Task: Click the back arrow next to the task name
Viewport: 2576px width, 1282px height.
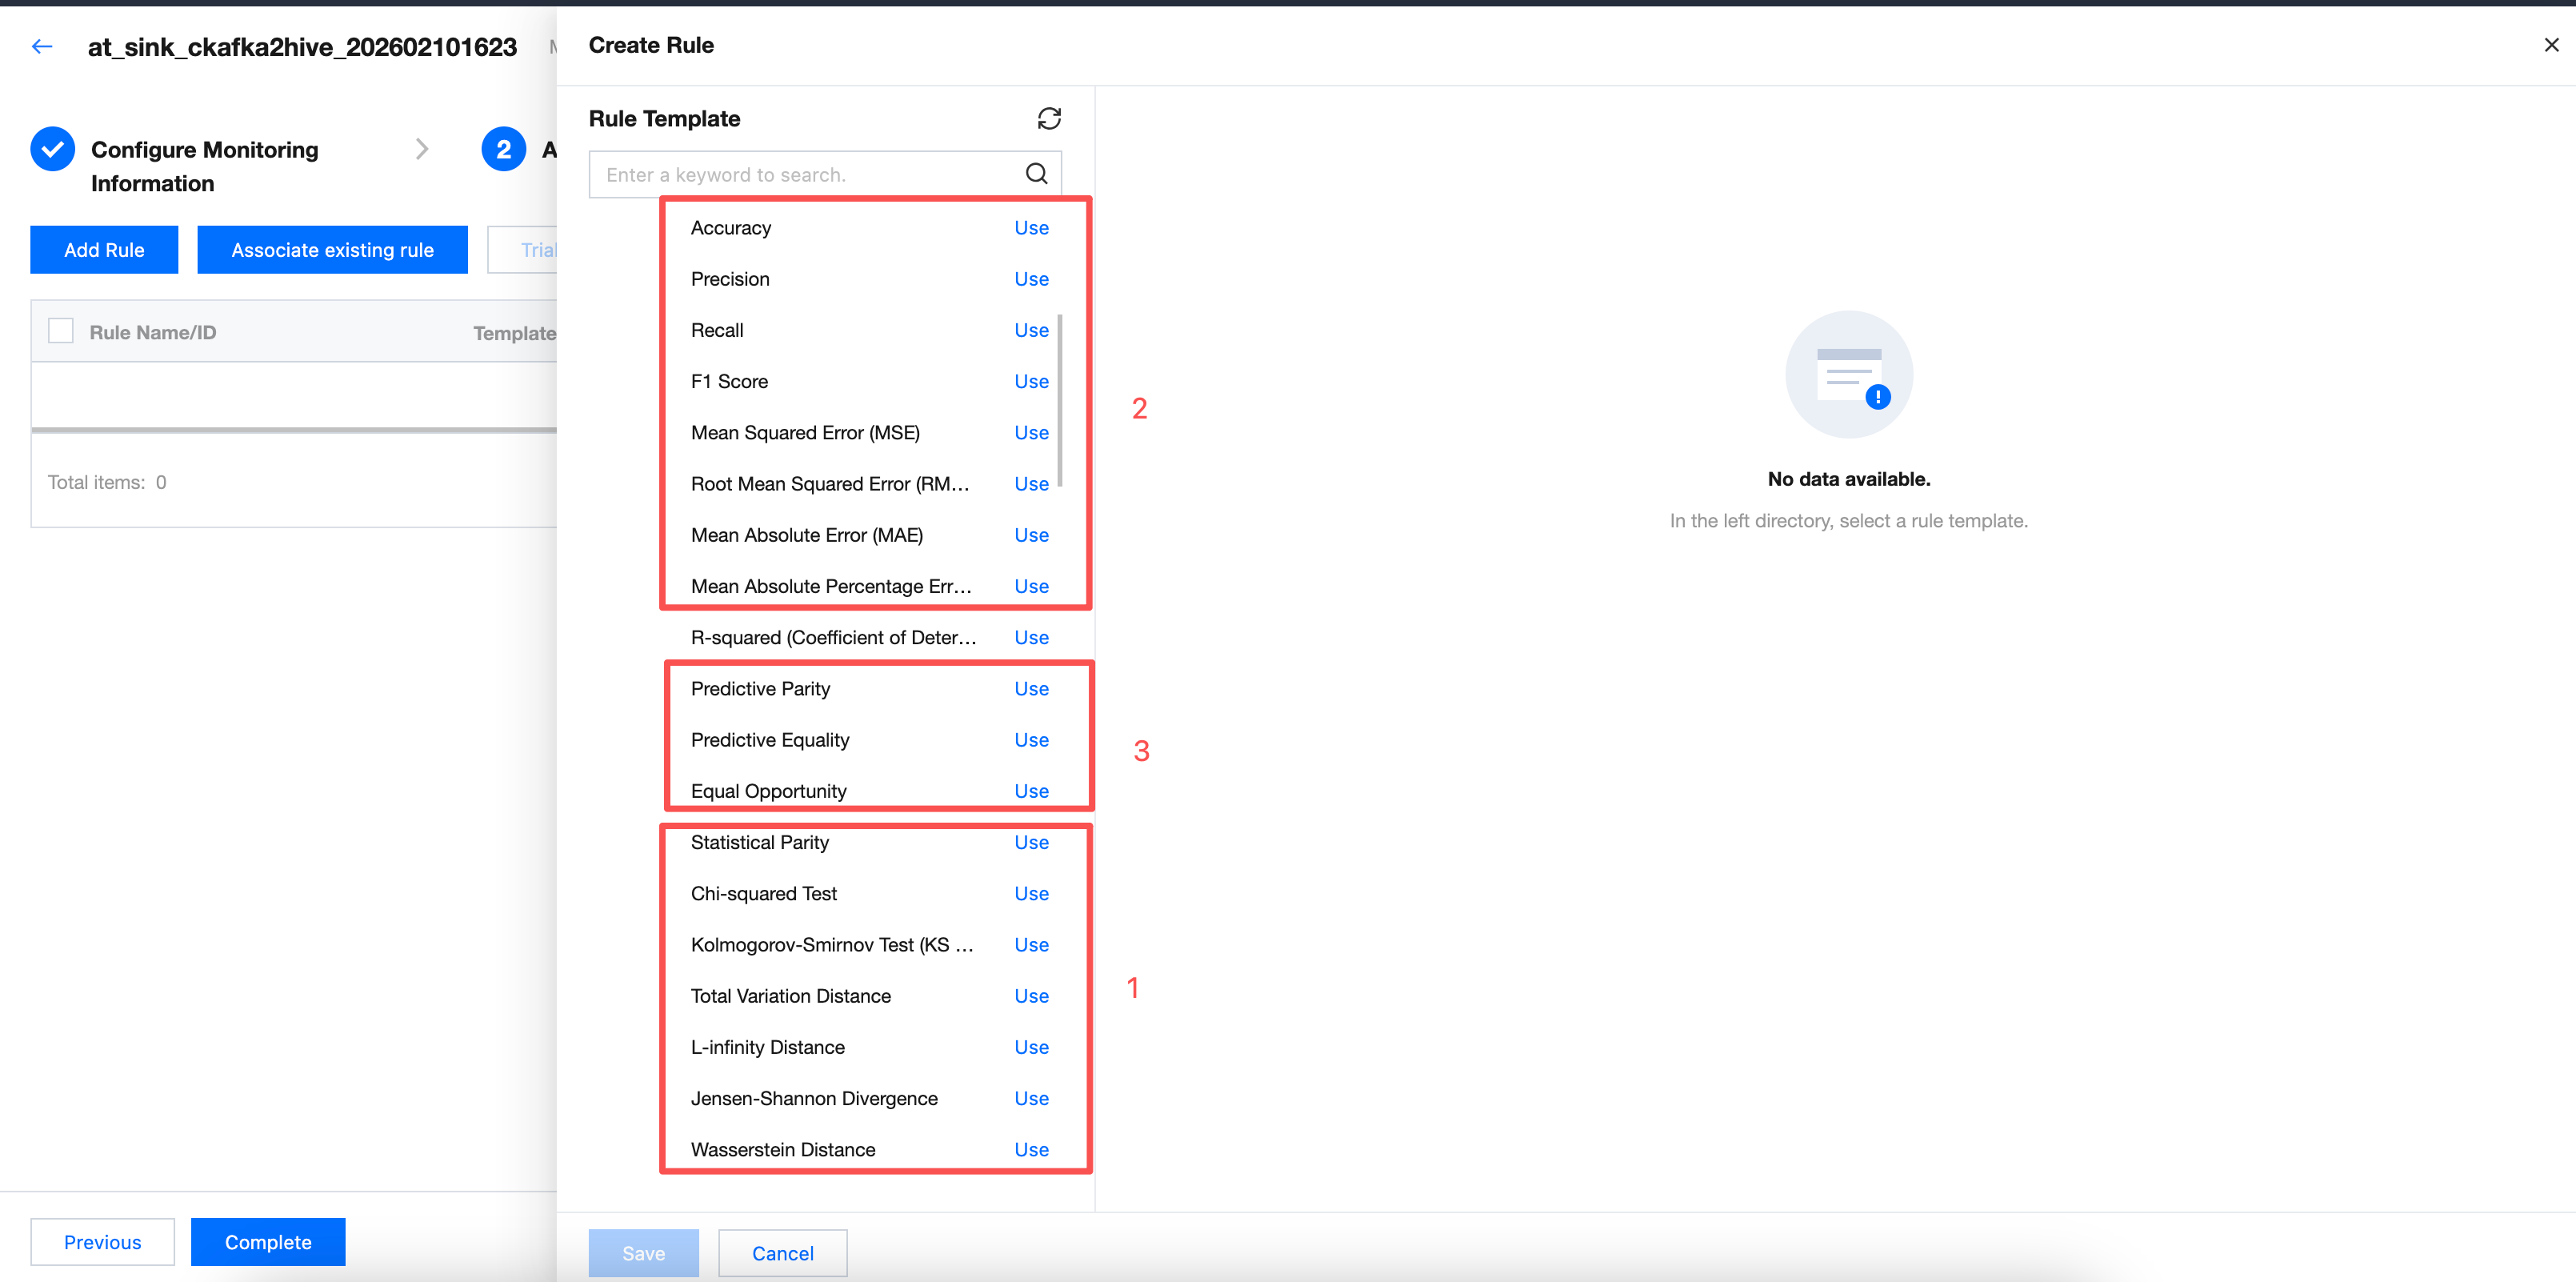Action: 42,46
